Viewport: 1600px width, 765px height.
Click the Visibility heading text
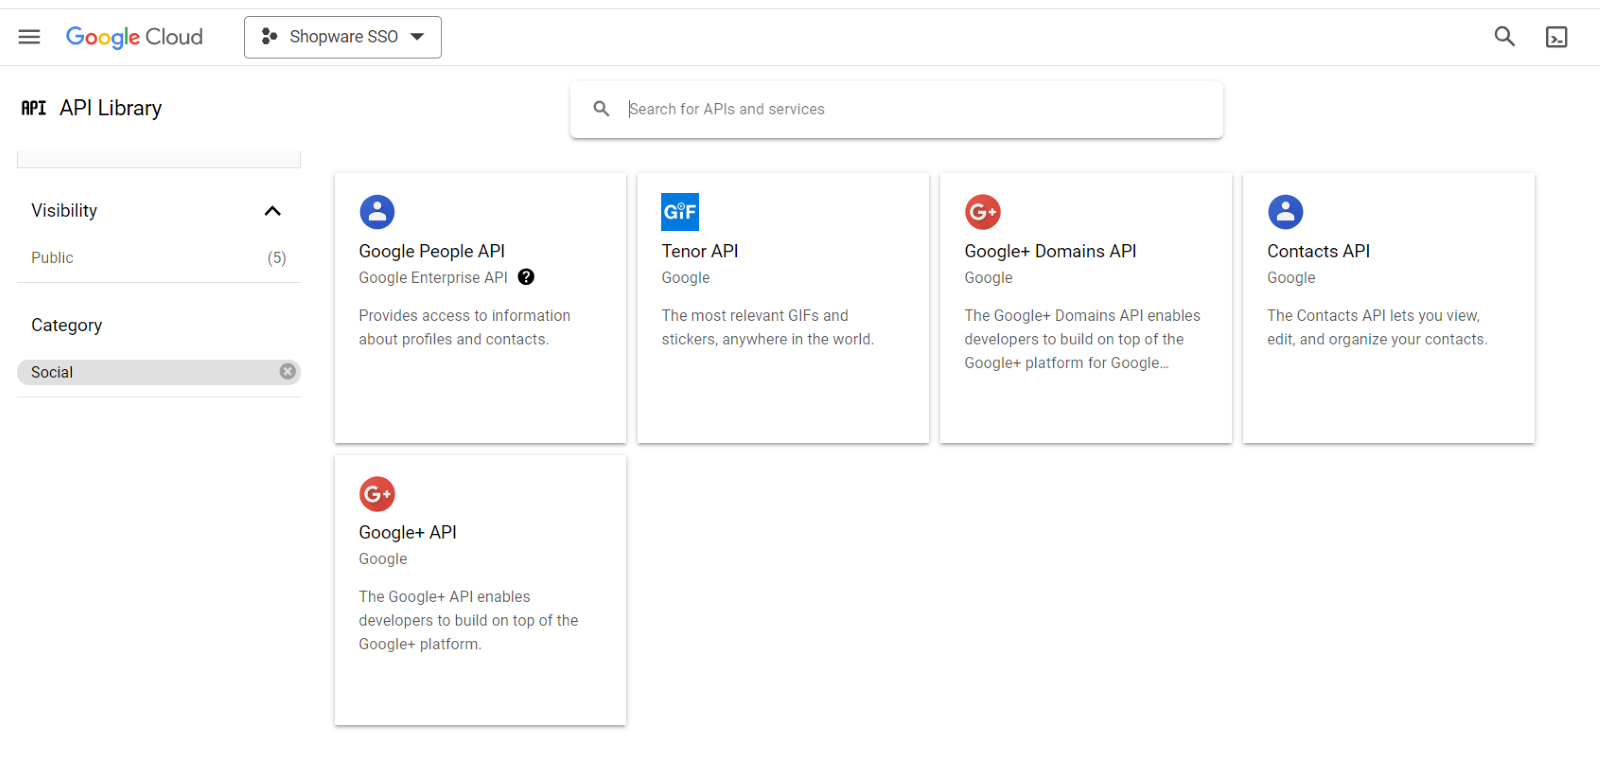[x=64, y=211]
